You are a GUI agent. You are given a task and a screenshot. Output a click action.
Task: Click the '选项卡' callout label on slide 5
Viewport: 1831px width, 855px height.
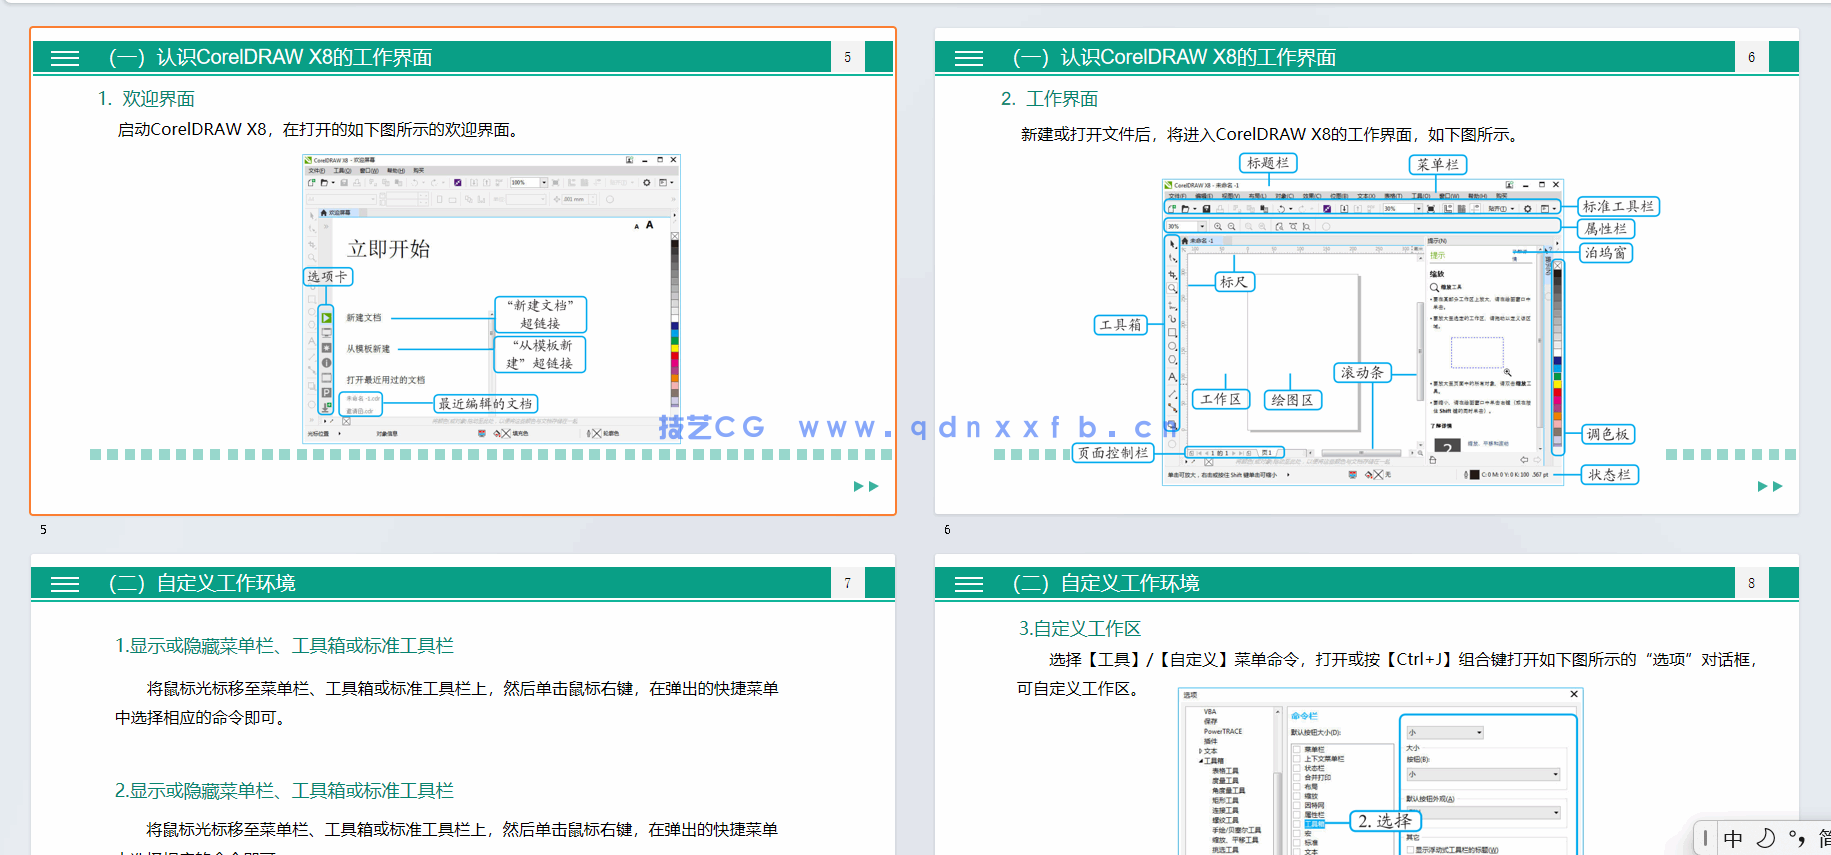tap(328, 277)
